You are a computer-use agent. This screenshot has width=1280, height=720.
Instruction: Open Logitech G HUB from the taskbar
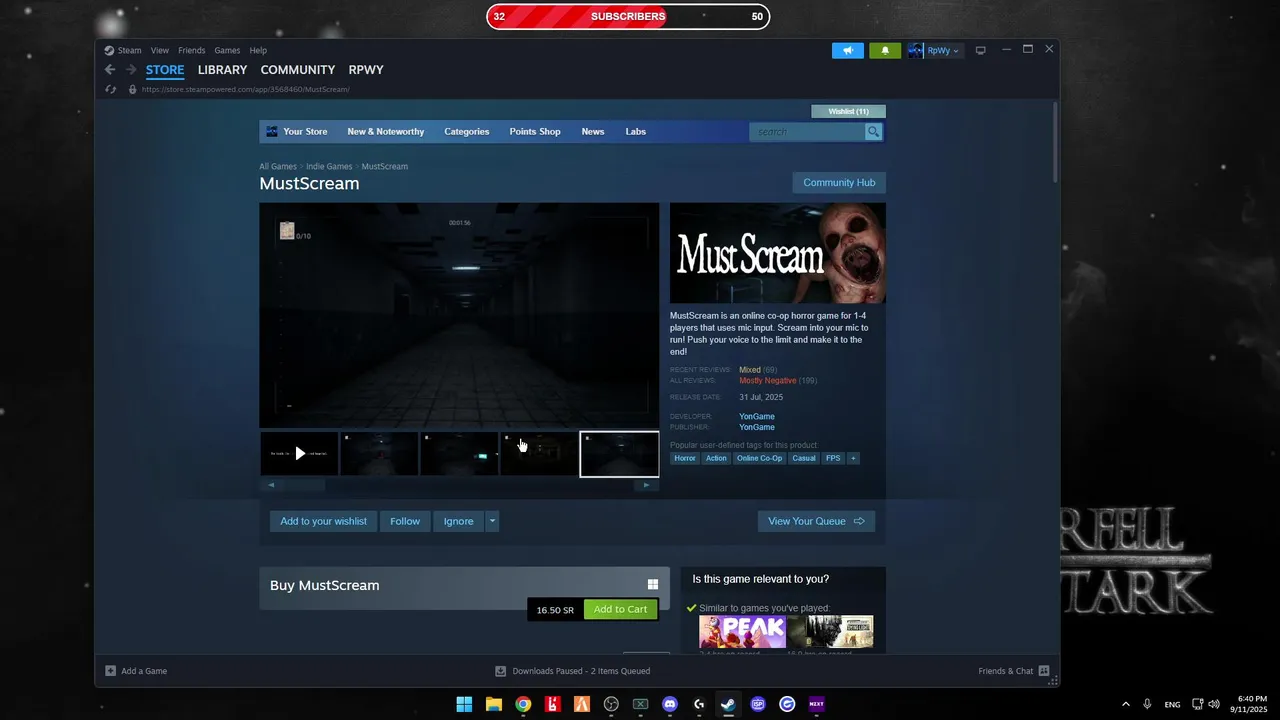click(x=699, y=704)
